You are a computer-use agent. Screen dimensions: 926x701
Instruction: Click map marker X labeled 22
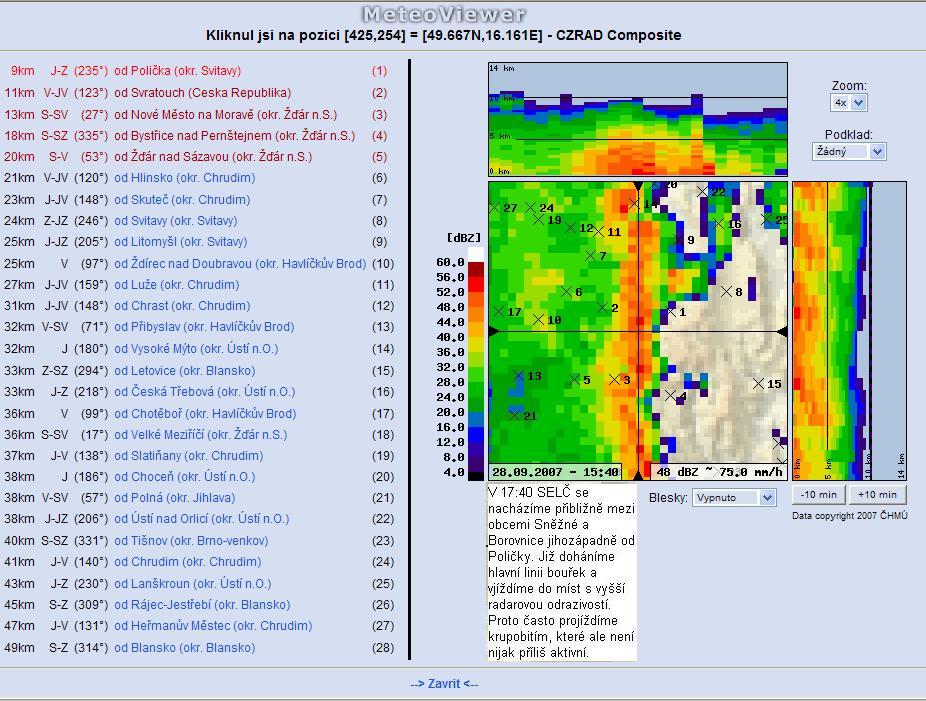[x=702, y=191]
